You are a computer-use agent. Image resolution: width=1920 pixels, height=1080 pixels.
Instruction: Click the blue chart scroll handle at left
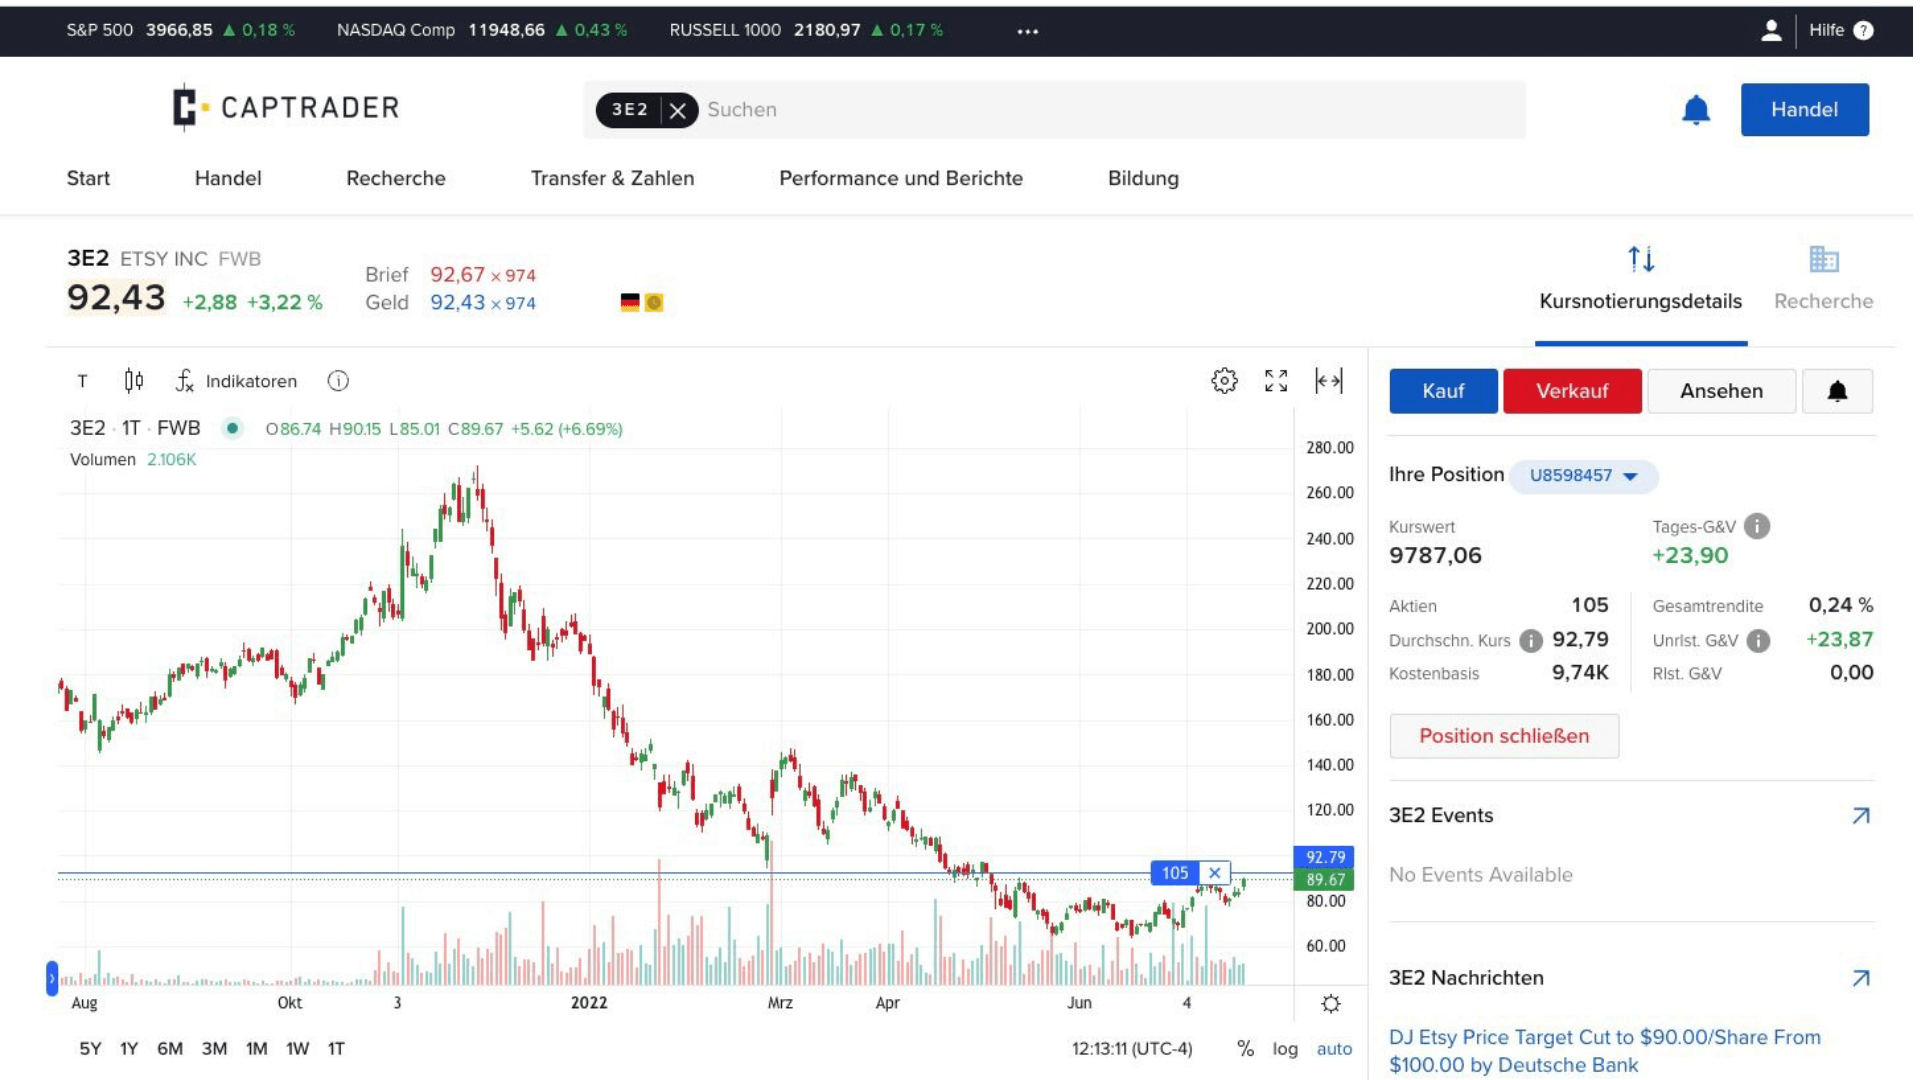pos(52,978)
